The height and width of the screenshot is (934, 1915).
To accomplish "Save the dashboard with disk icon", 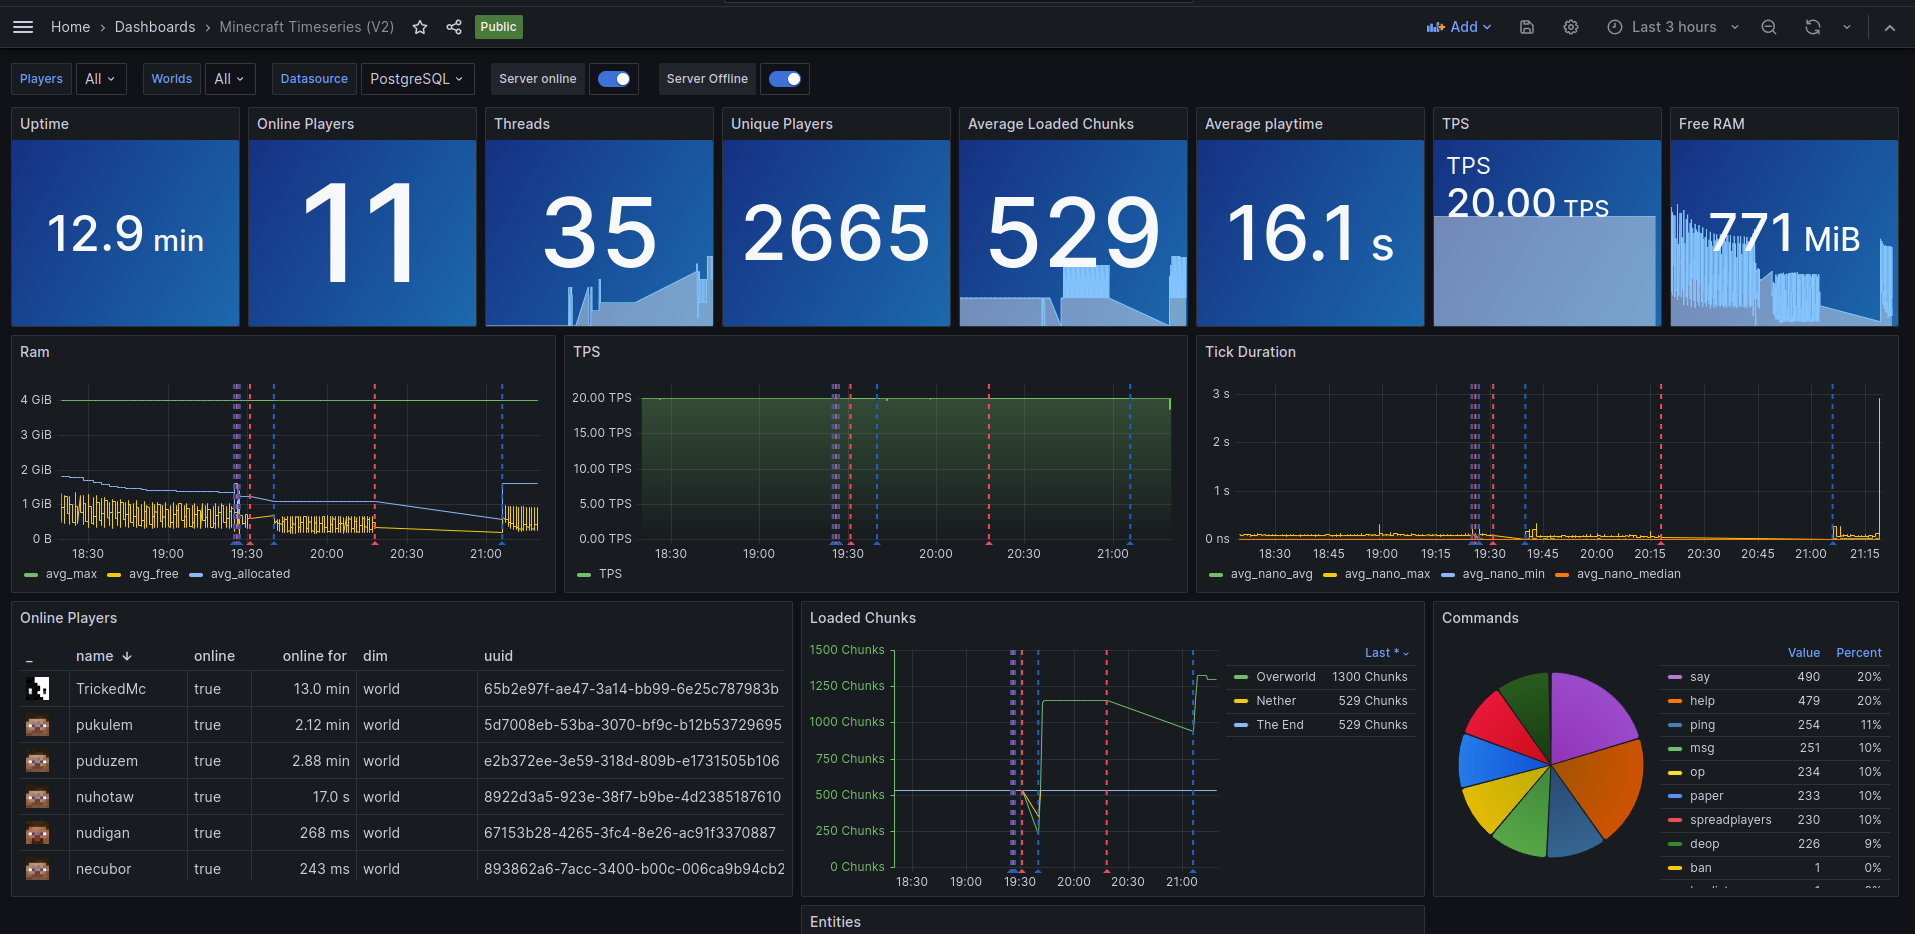I will (1527, 27).
